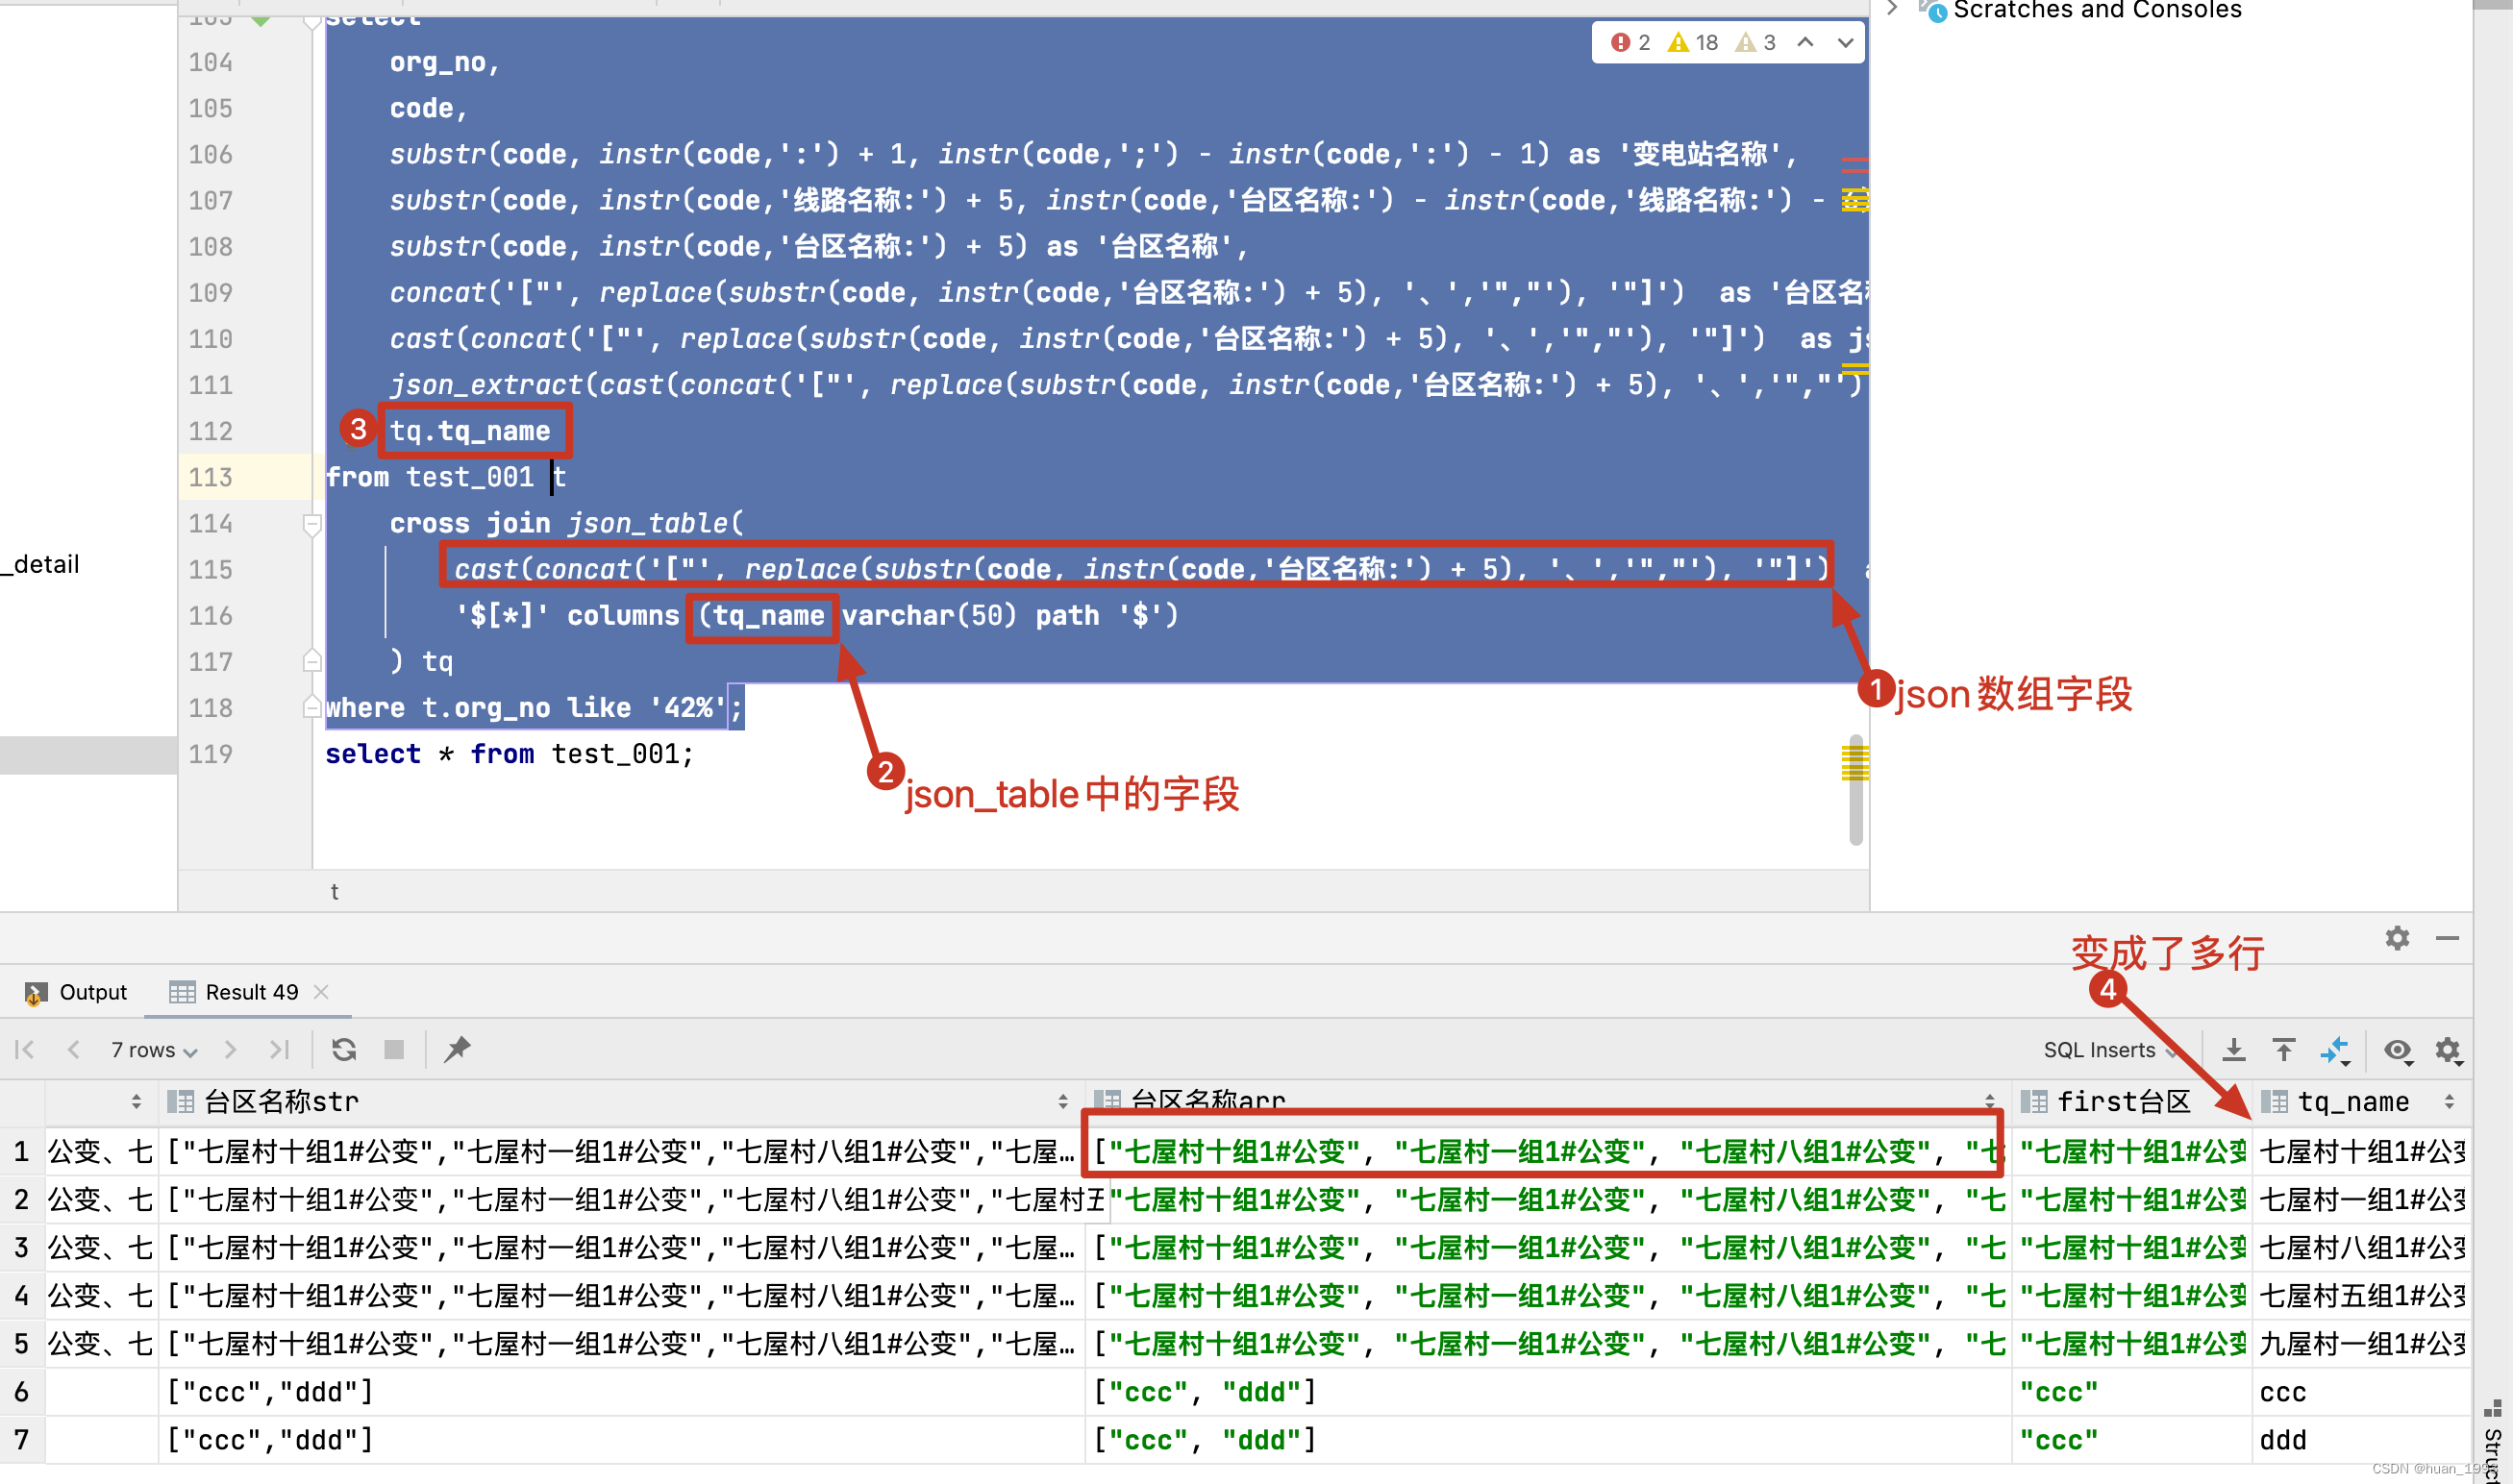Toggle sort on 台区名称str column
2513x1484 pixels.
pyautogui.click(x=1062, y=1101)
